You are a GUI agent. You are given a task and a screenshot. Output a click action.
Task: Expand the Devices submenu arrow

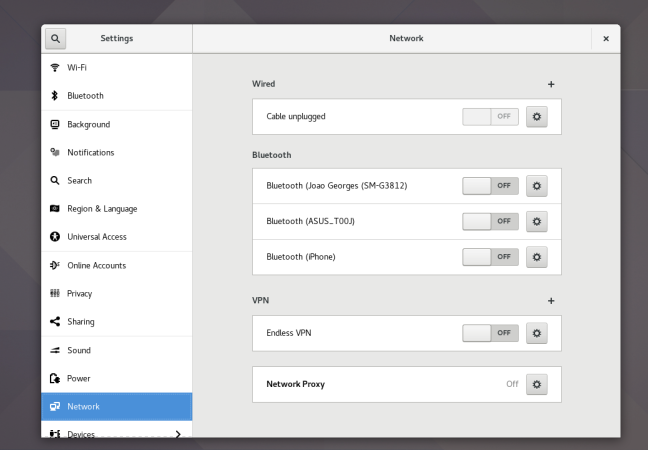click(178, 434)
